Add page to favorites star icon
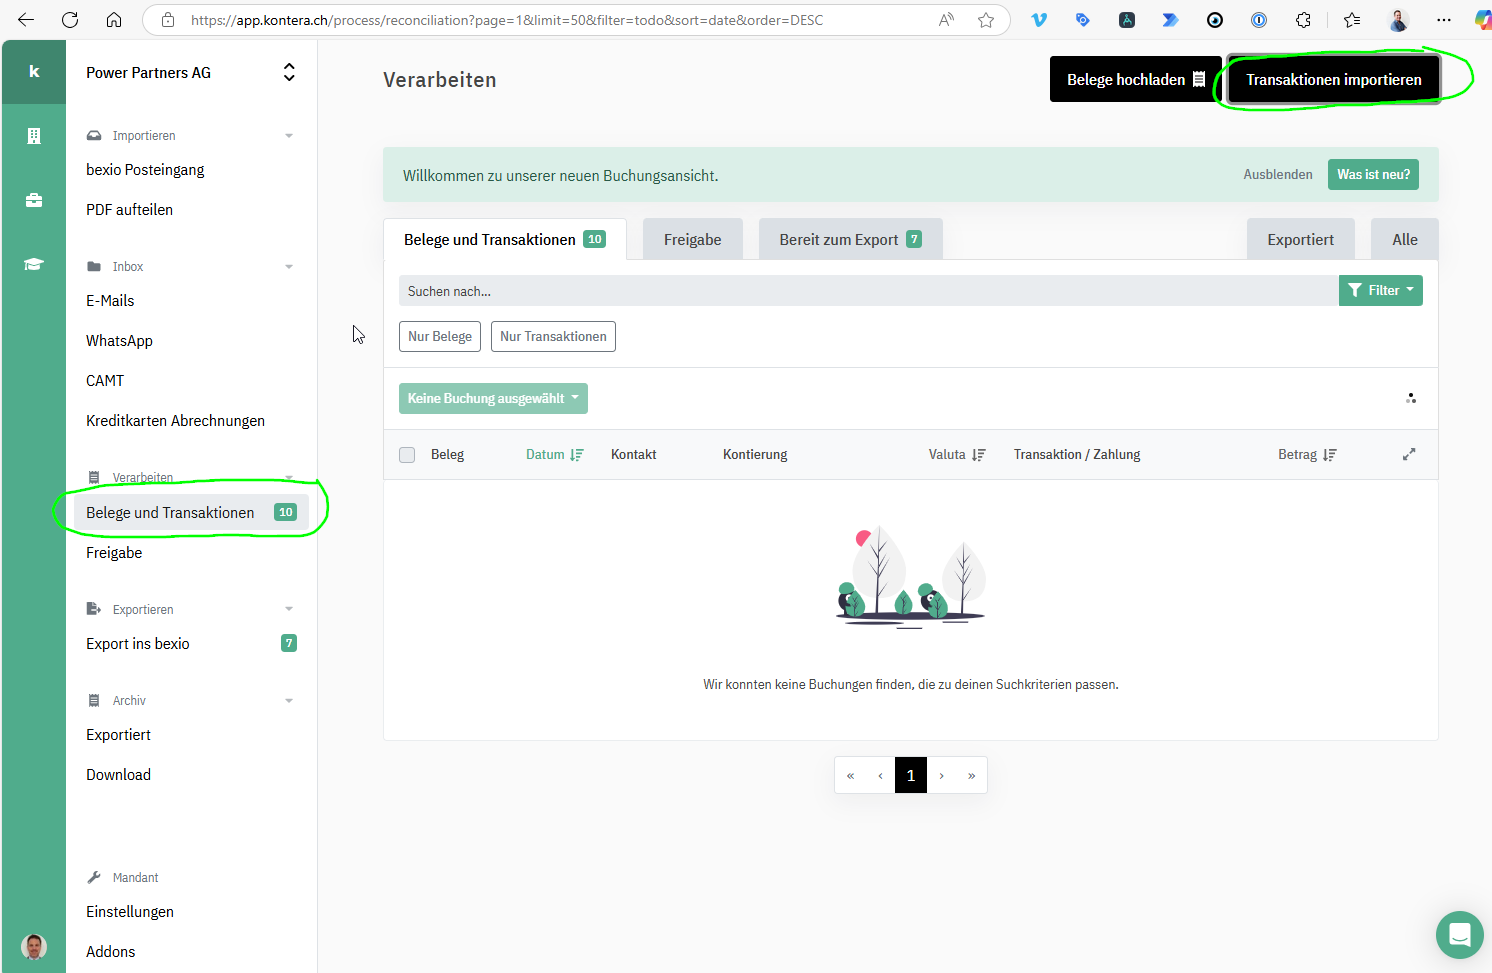 point(986,20)
